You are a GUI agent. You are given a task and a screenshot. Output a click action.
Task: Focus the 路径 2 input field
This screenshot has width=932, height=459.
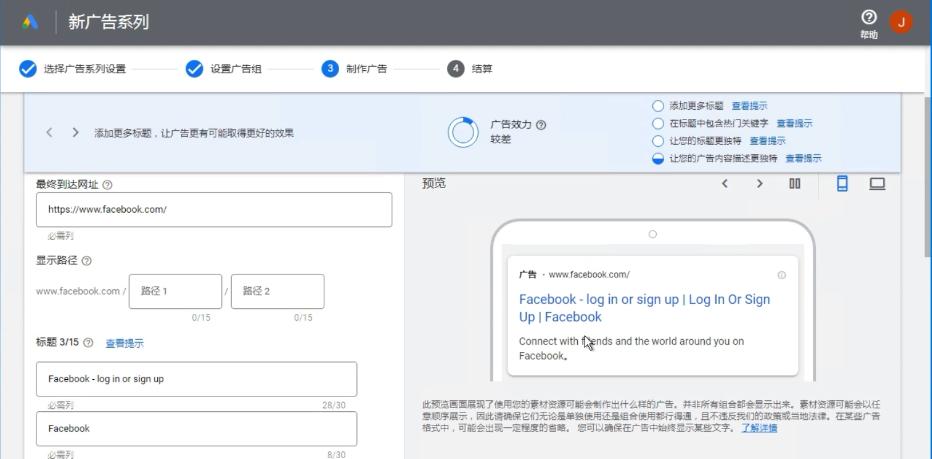coord(278,291)
